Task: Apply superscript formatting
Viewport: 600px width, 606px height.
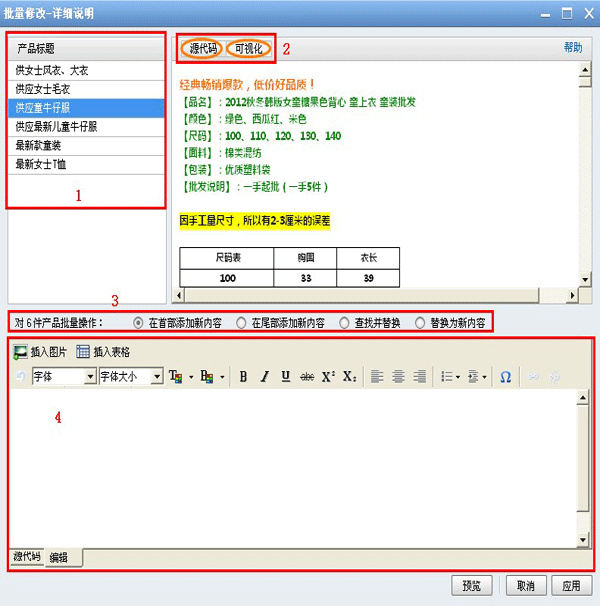Action: tap(328, 376)
